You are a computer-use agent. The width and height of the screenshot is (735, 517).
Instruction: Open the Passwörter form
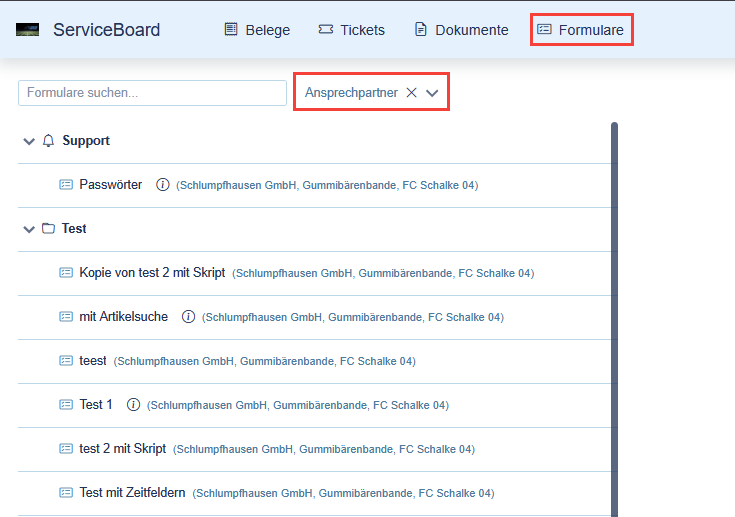111,185
